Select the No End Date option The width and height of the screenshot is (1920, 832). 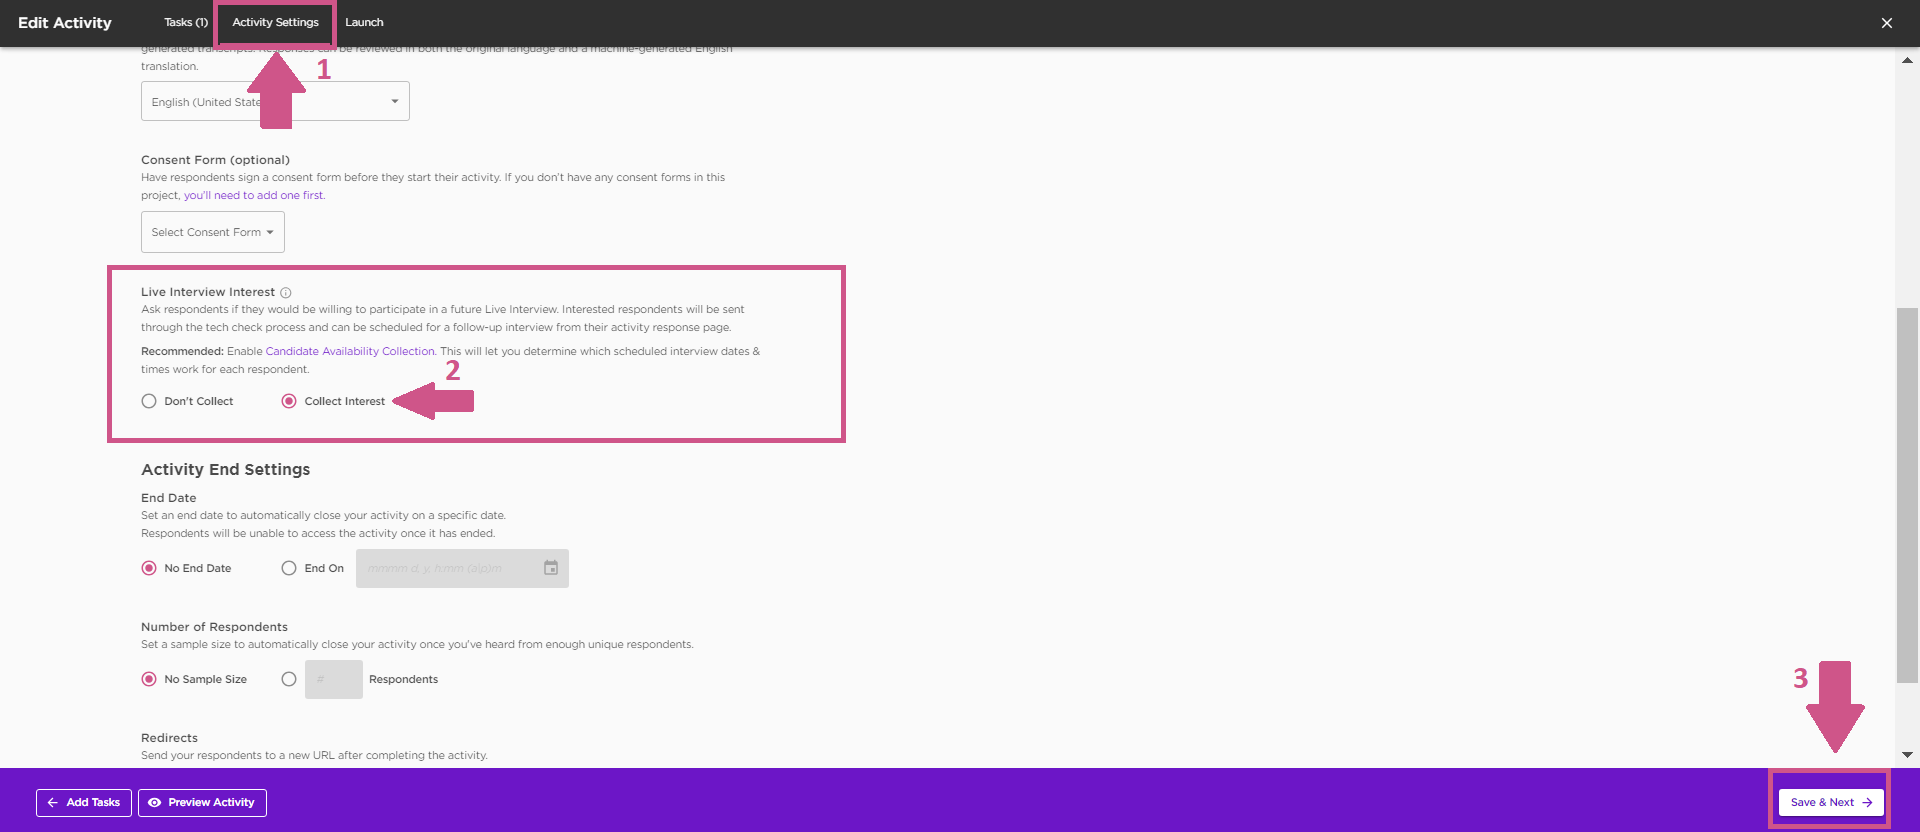coord(149,568)
